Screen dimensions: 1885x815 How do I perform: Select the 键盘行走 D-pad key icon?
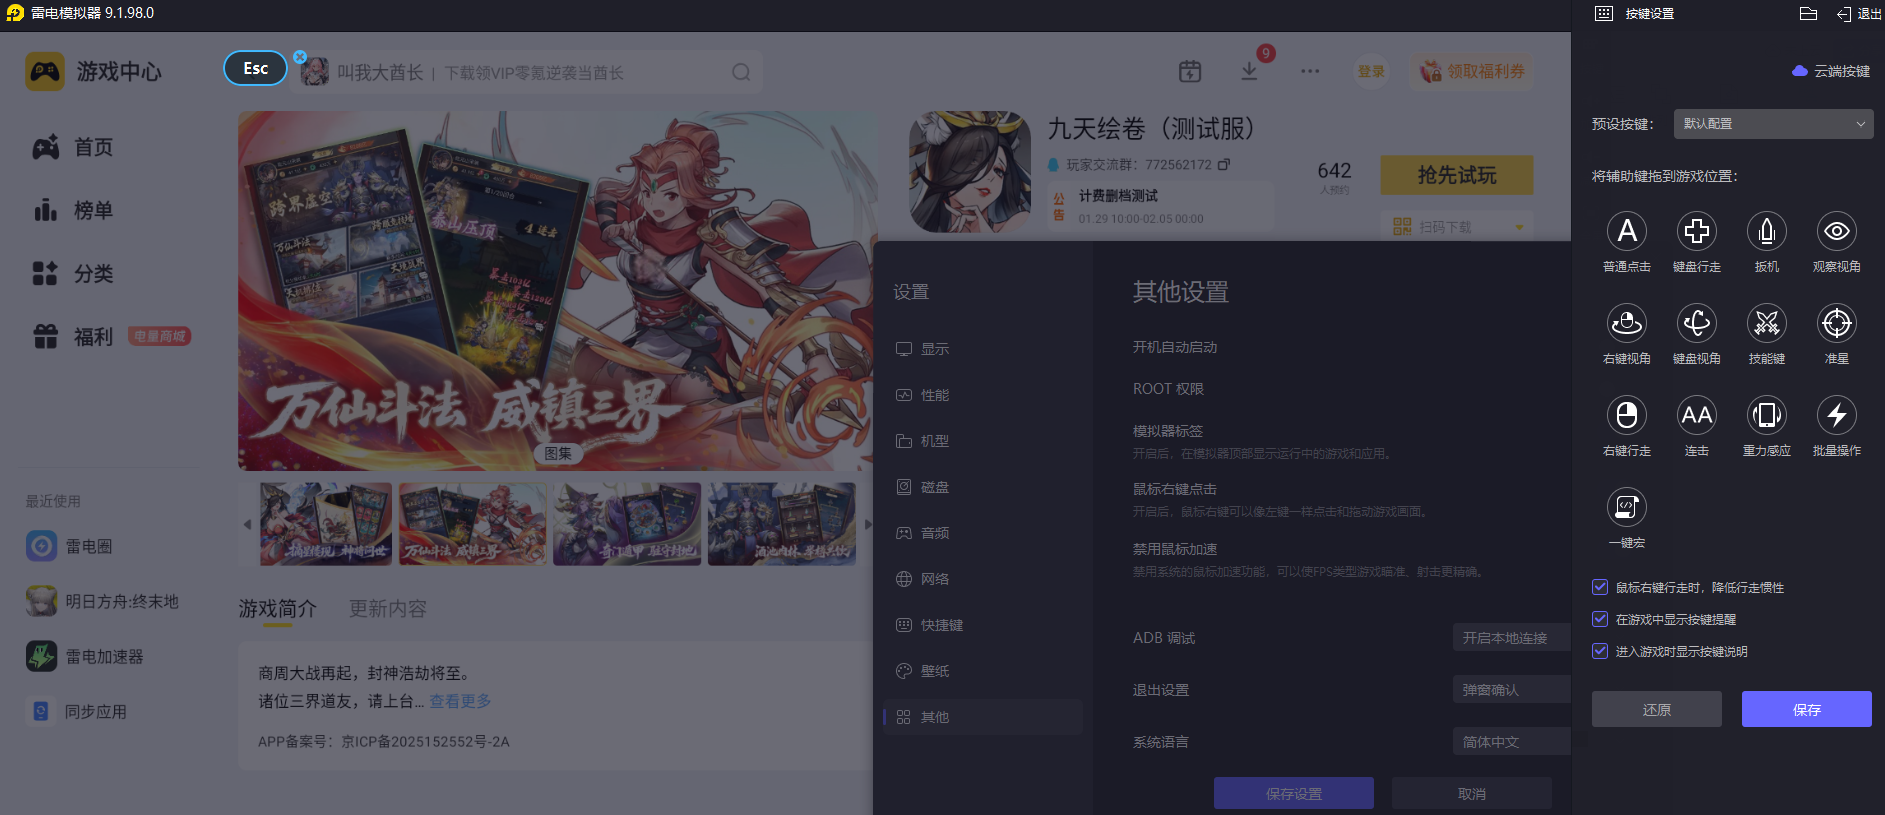point(1697,231)
